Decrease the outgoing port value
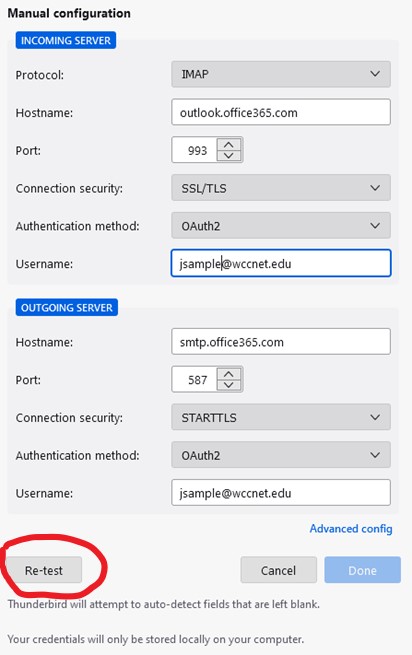Screen dimensions: 412x655 coord(229,385)
